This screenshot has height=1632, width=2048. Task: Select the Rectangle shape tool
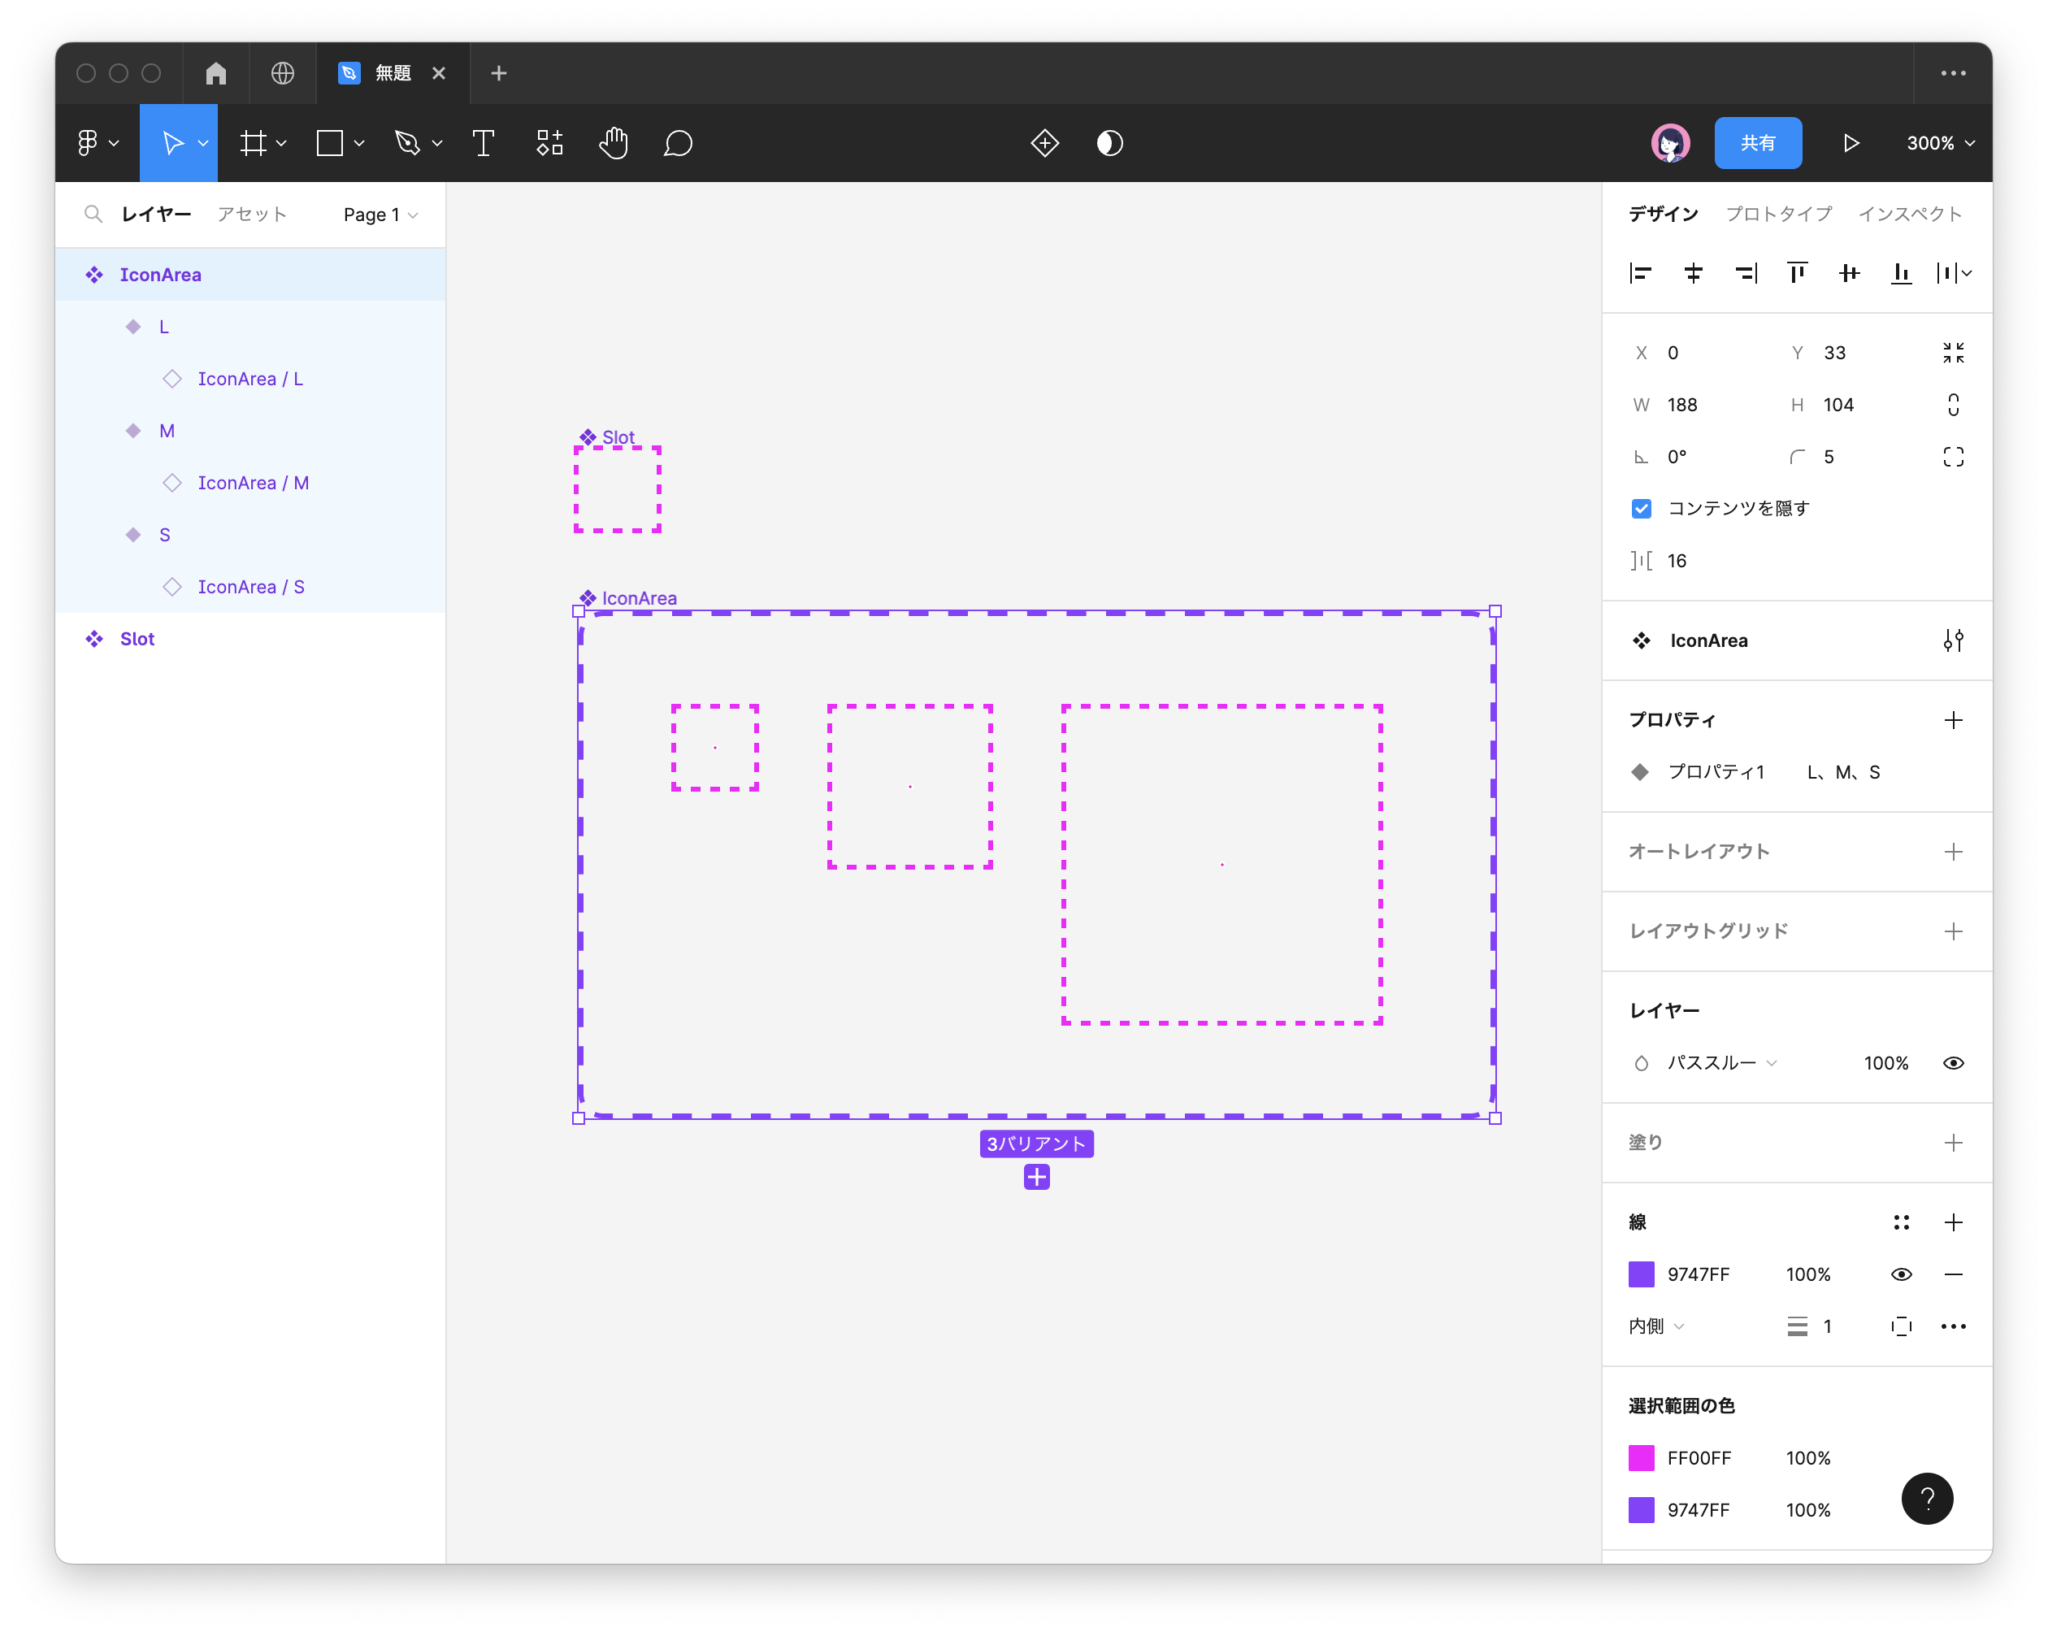330,143
